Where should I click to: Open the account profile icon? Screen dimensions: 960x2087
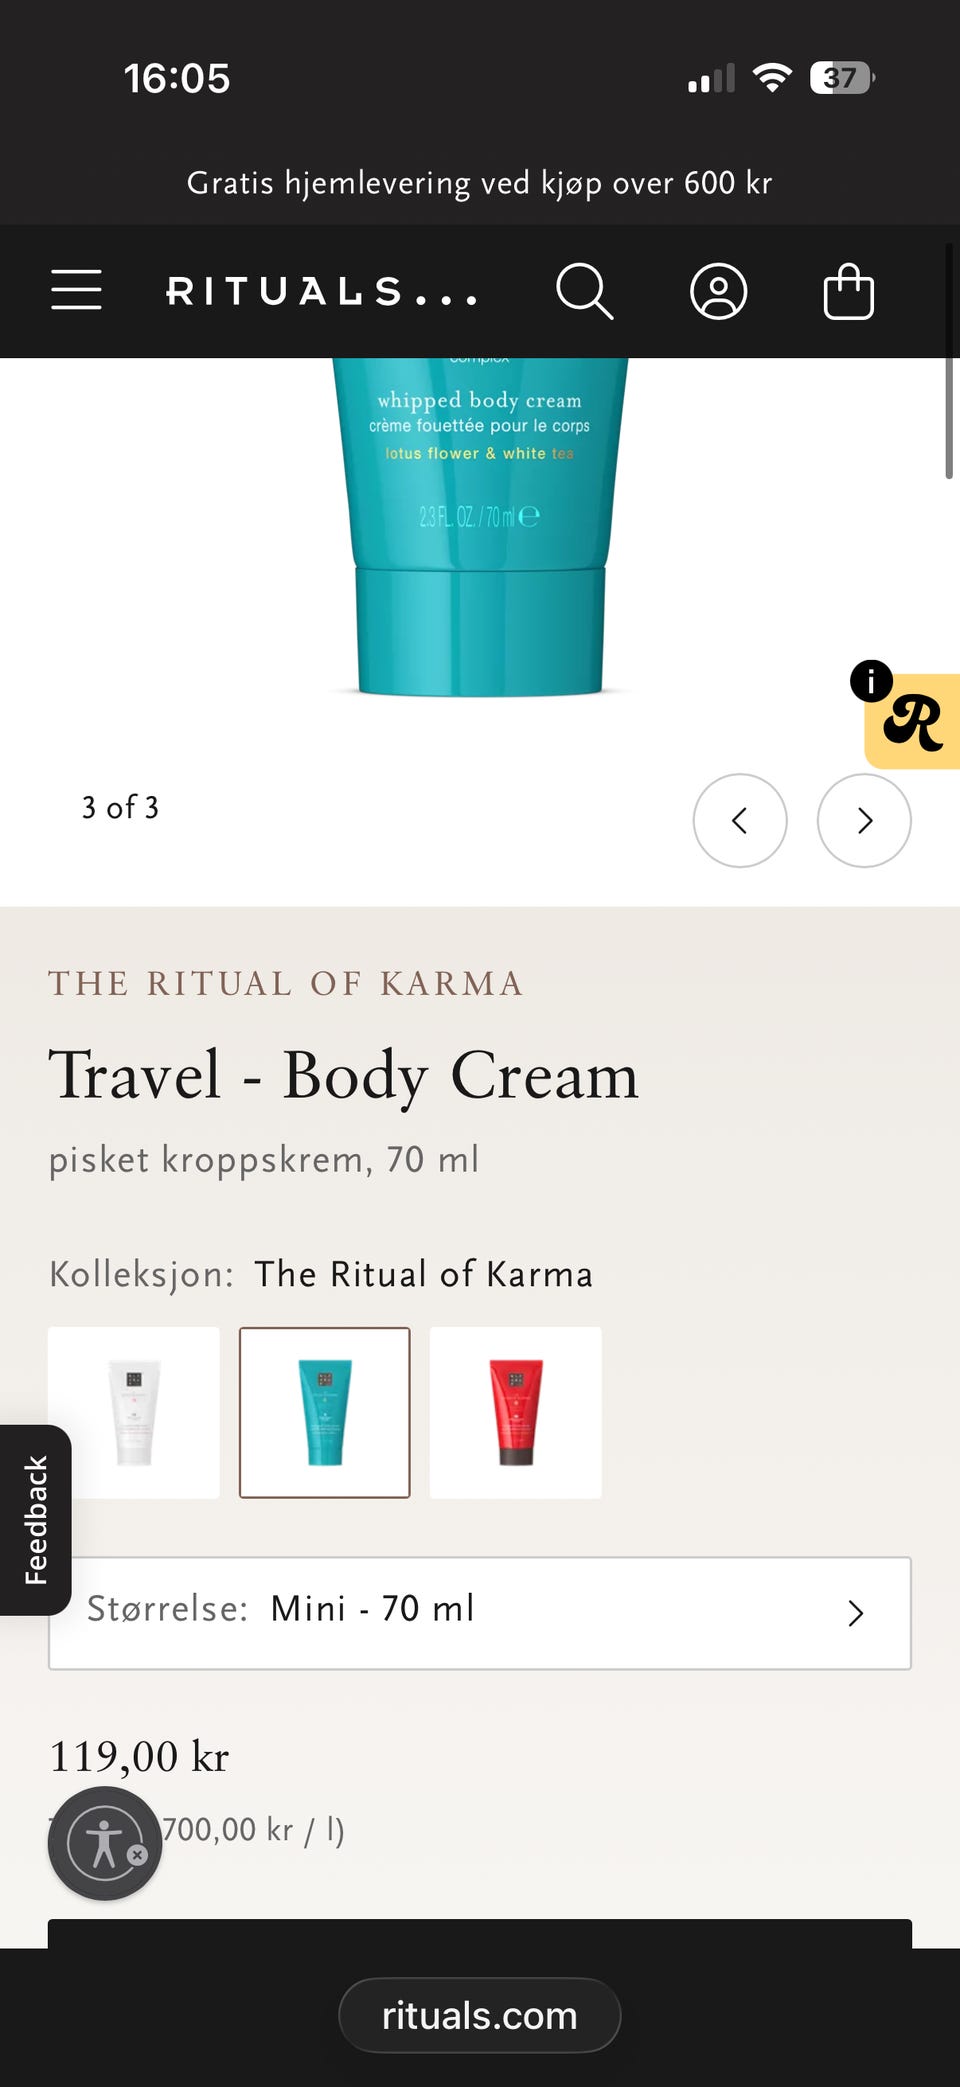[x=718, y=292]
